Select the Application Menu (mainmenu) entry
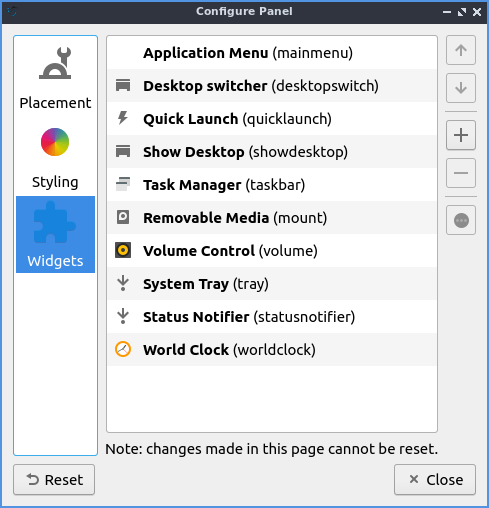 (272, 53)
